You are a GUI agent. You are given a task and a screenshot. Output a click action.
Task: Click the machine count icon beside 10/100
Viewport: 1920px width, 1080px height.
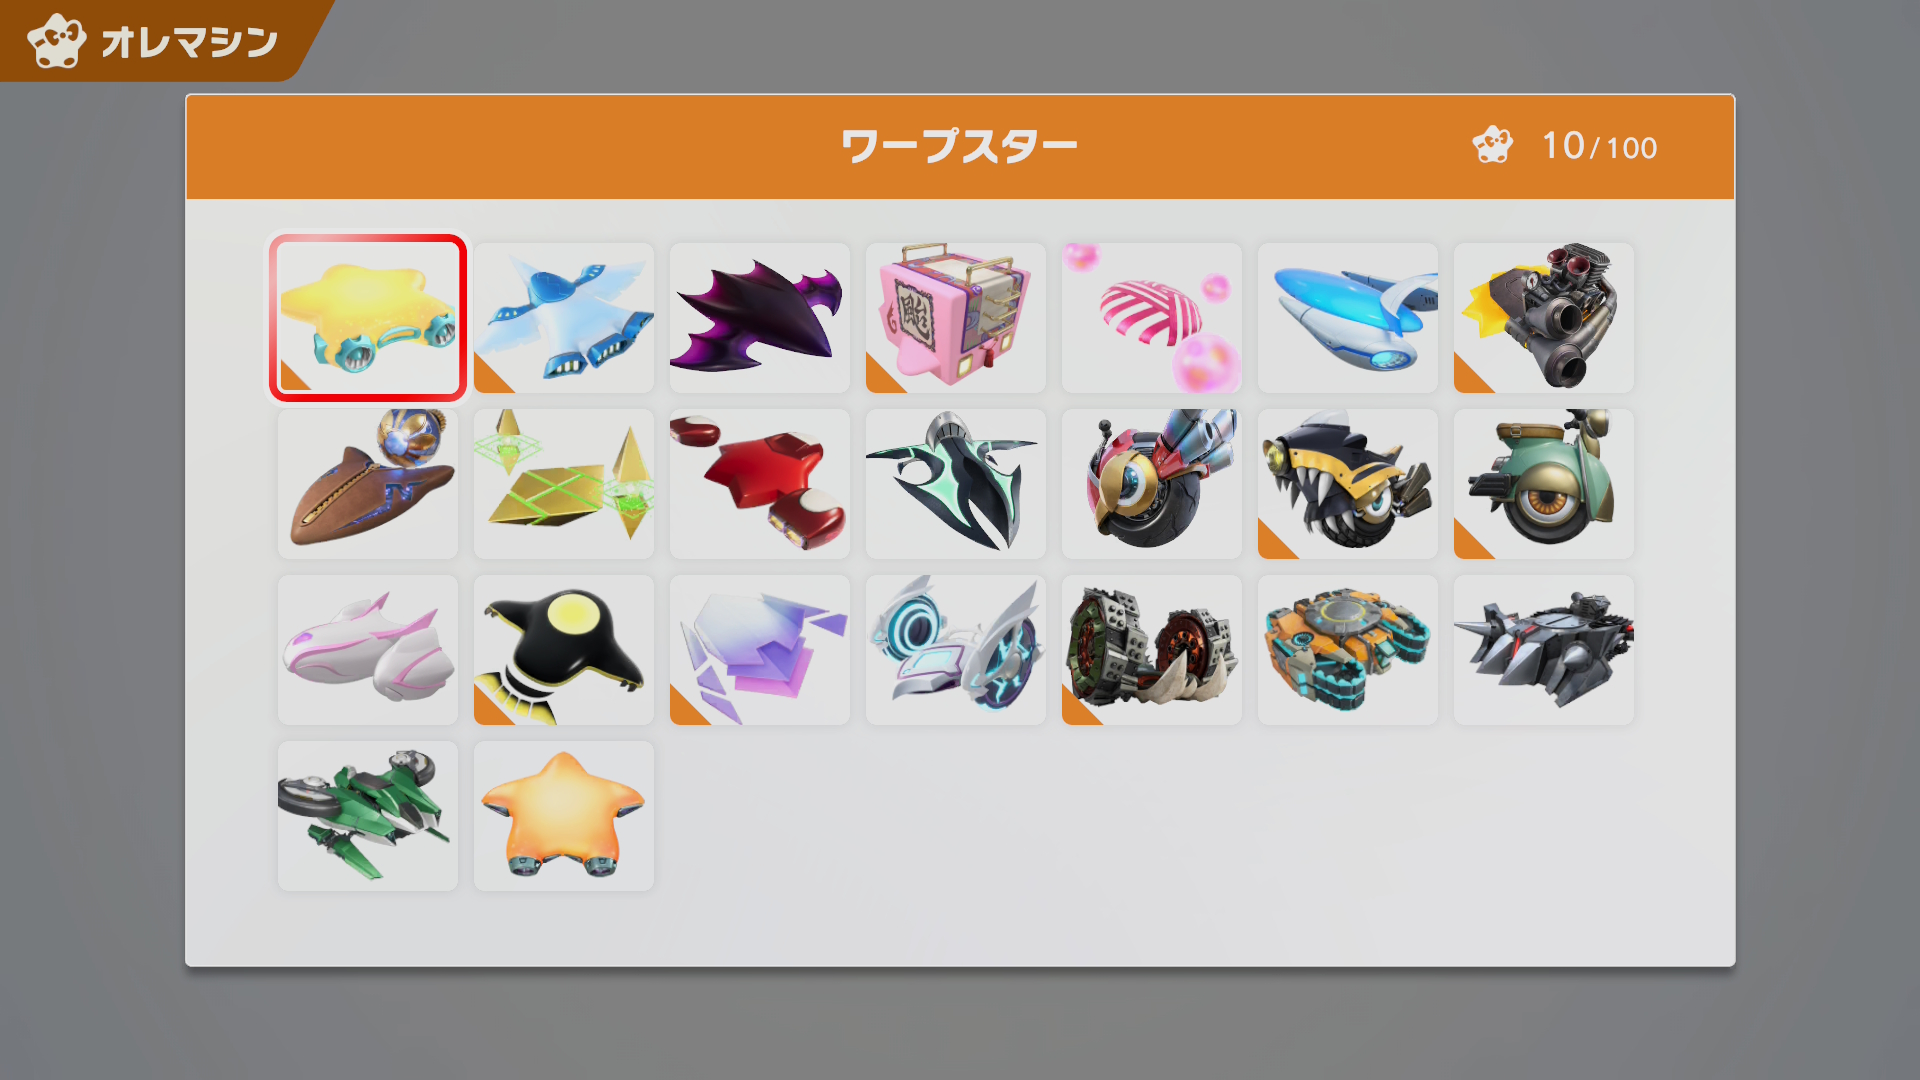(1493, 146)
